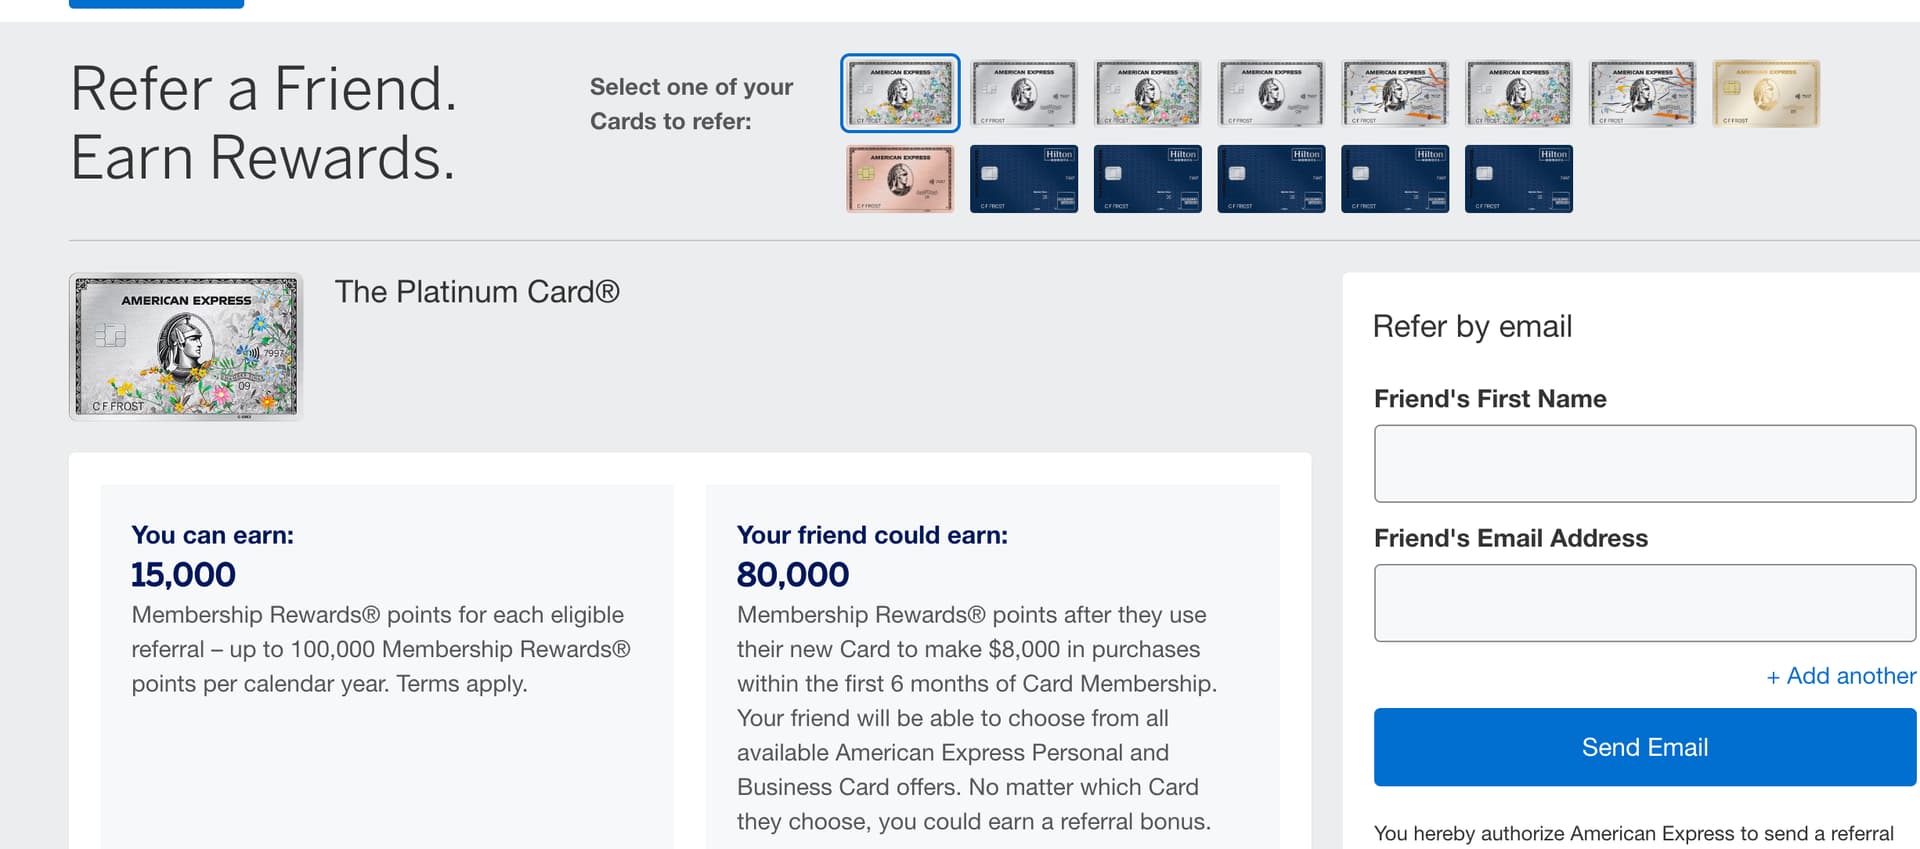Pick the first plain silver Platinum card

coord(1024,93)
